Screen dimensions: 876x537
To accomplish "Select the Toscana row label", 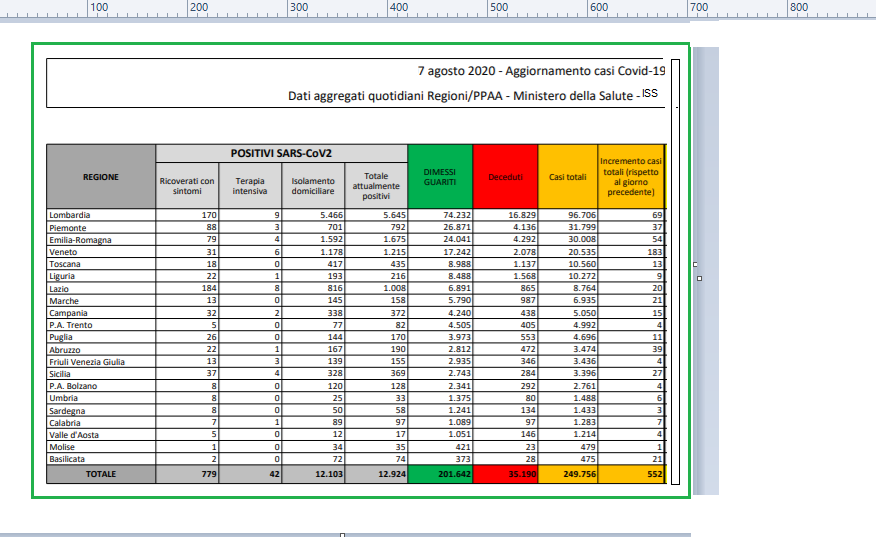I will (65, 264).
